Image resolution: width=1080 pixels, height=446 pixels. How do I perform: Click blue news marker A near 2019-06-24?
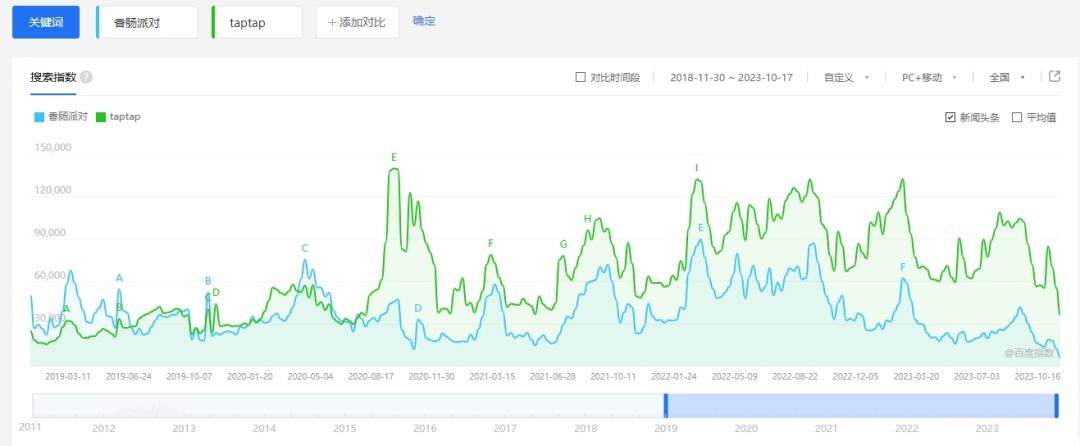pos(119,278)
